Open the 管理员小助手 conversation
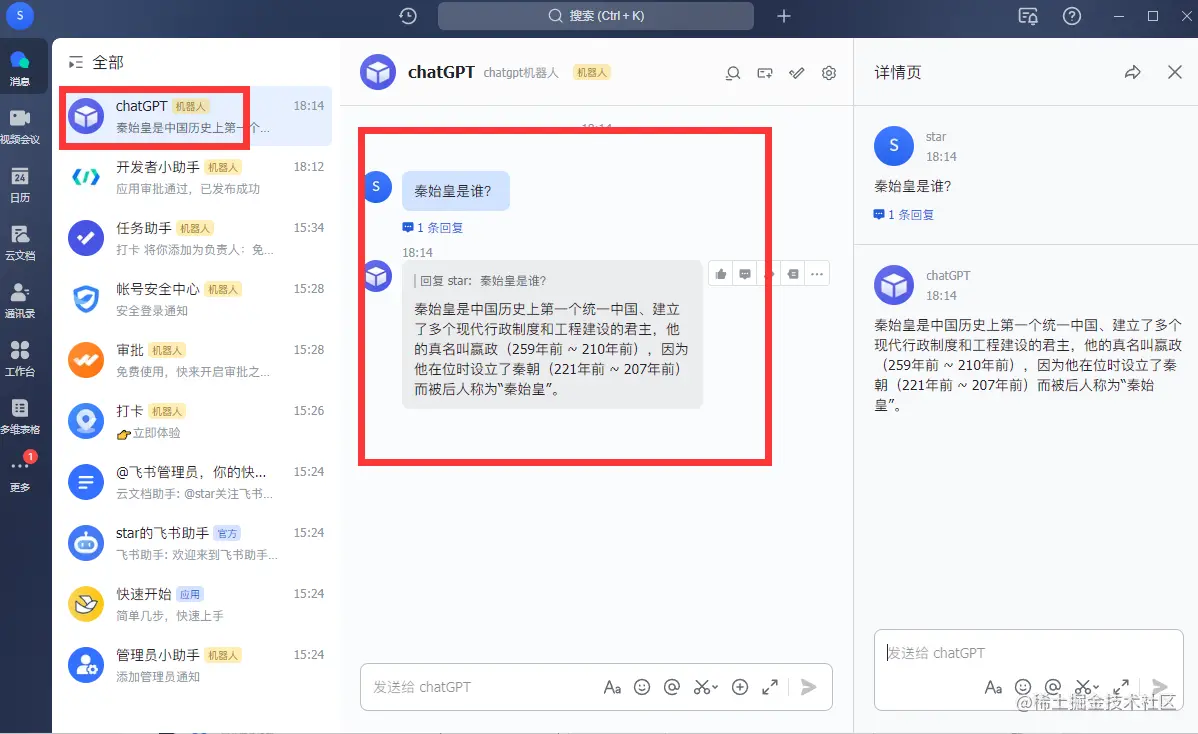Viewport: 1198px width, 734px height. tap(196, 665)
